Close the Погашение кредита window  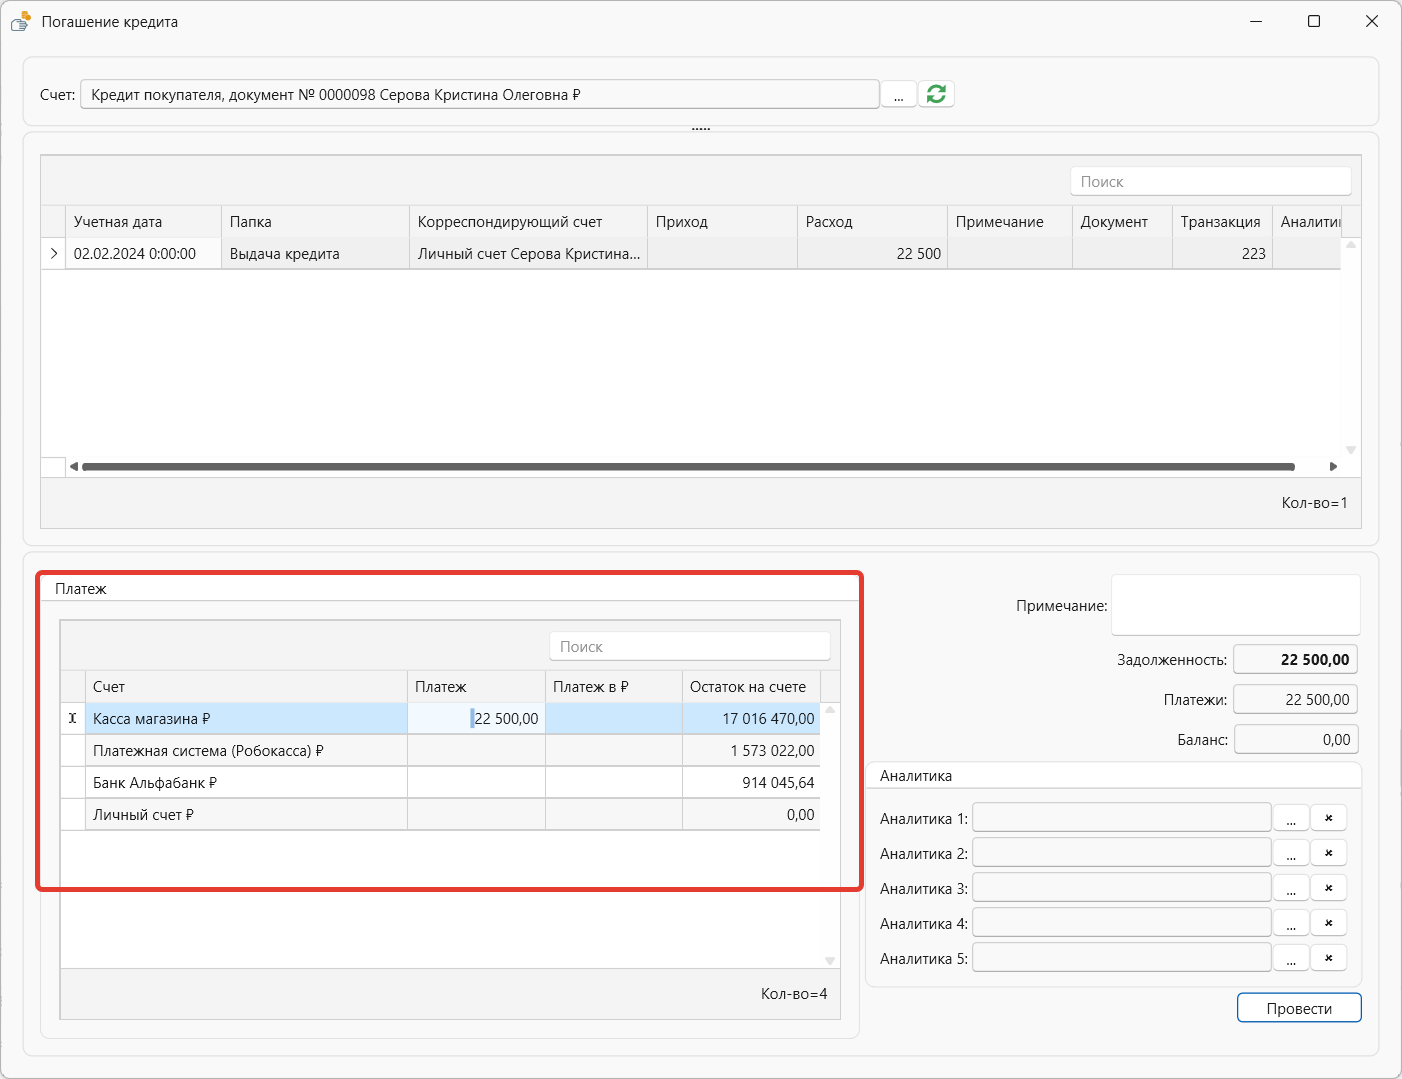(1372, 21)
